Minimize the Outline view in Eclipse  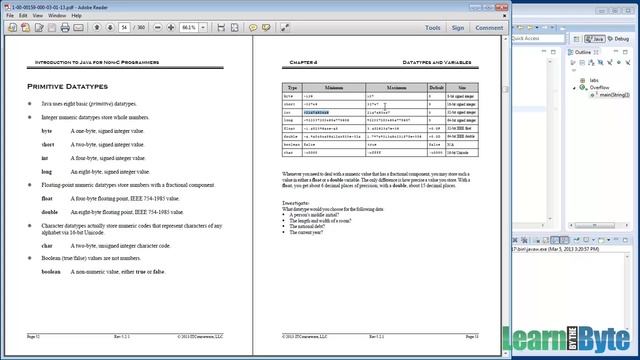pyautogui.click(x=616, y=52)
